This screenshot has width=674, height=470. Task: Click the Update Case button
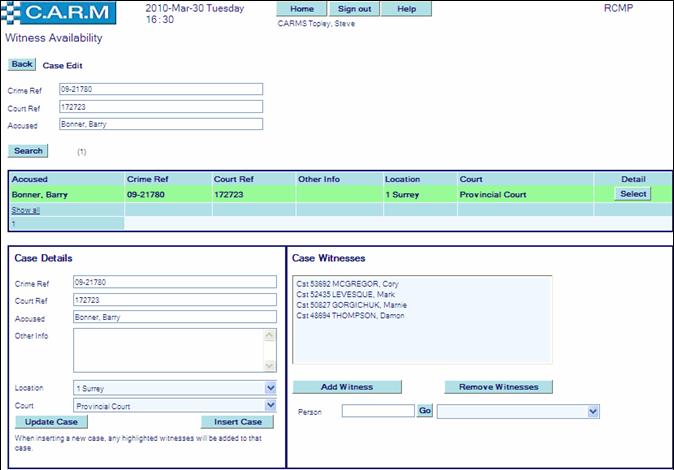point(44,422)
